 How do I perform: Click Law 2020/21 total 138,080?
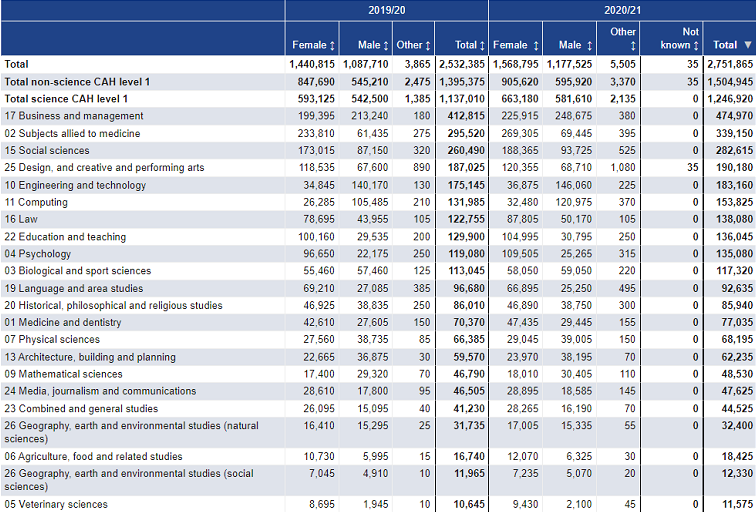pos(734,219)
